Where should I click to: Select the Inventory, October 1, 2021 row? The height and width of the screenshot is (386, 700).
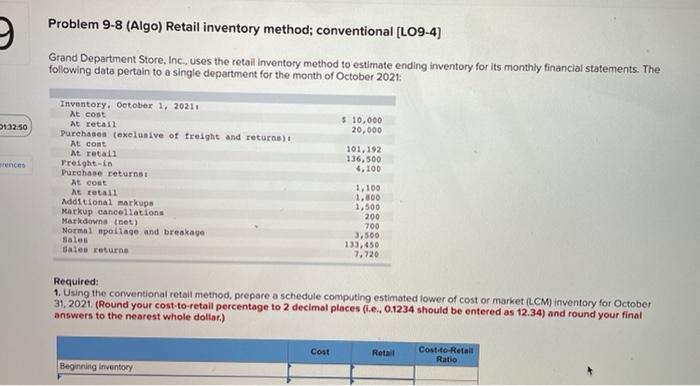pyautogui.click(x=129, y=105)
